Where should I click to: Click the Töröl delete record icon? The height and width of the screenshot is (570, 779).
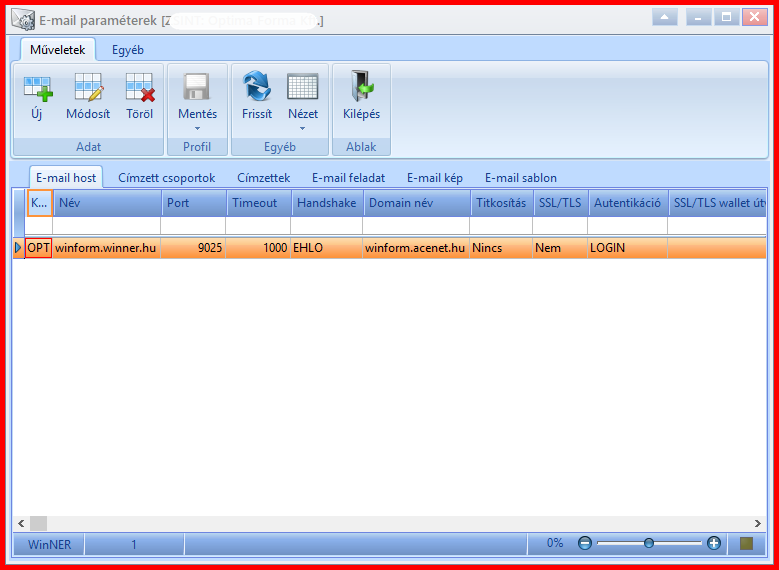tap(140, 88)
